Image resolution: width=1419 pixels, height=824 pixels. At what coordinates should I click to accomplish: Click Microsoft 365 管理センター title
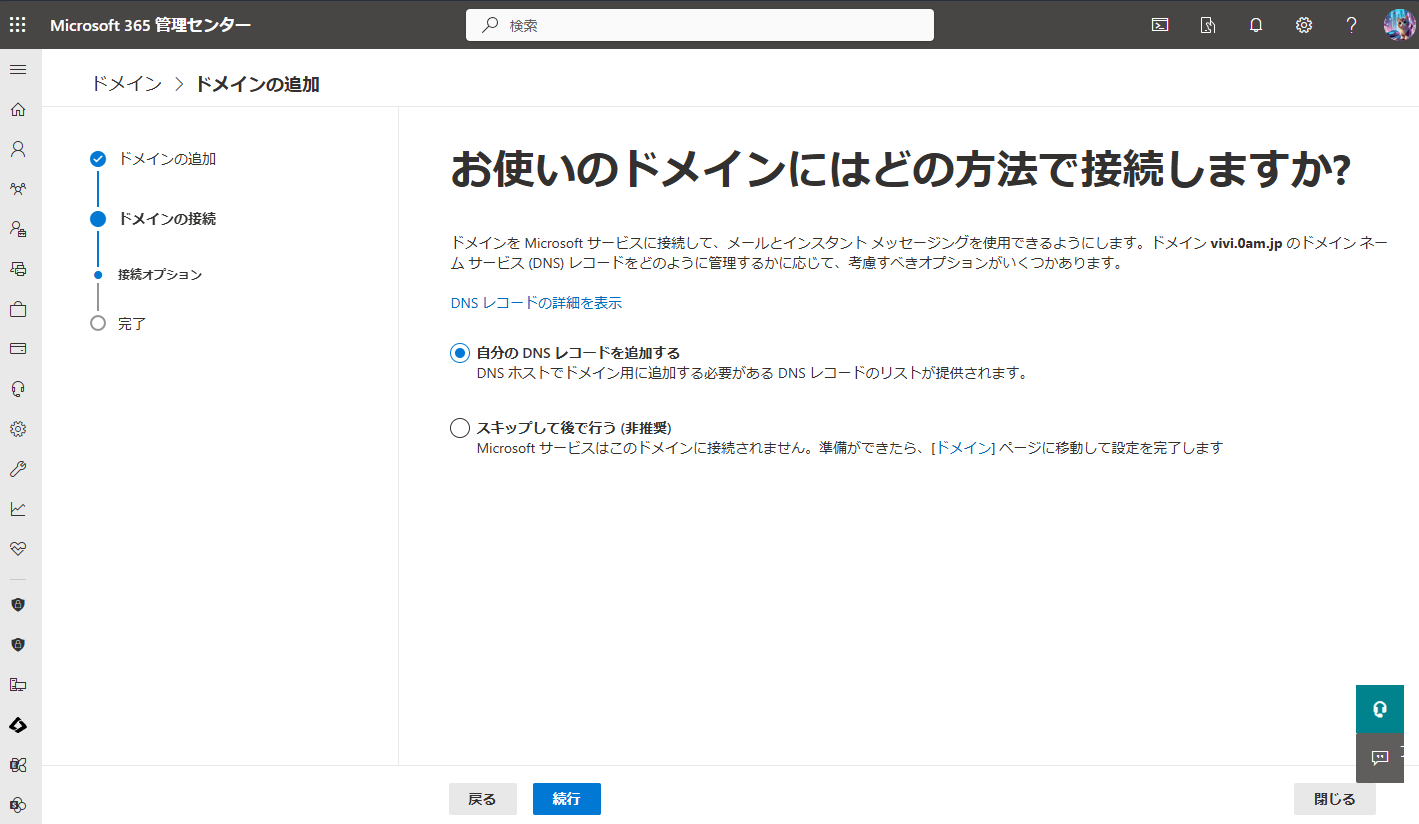point(151,25)
